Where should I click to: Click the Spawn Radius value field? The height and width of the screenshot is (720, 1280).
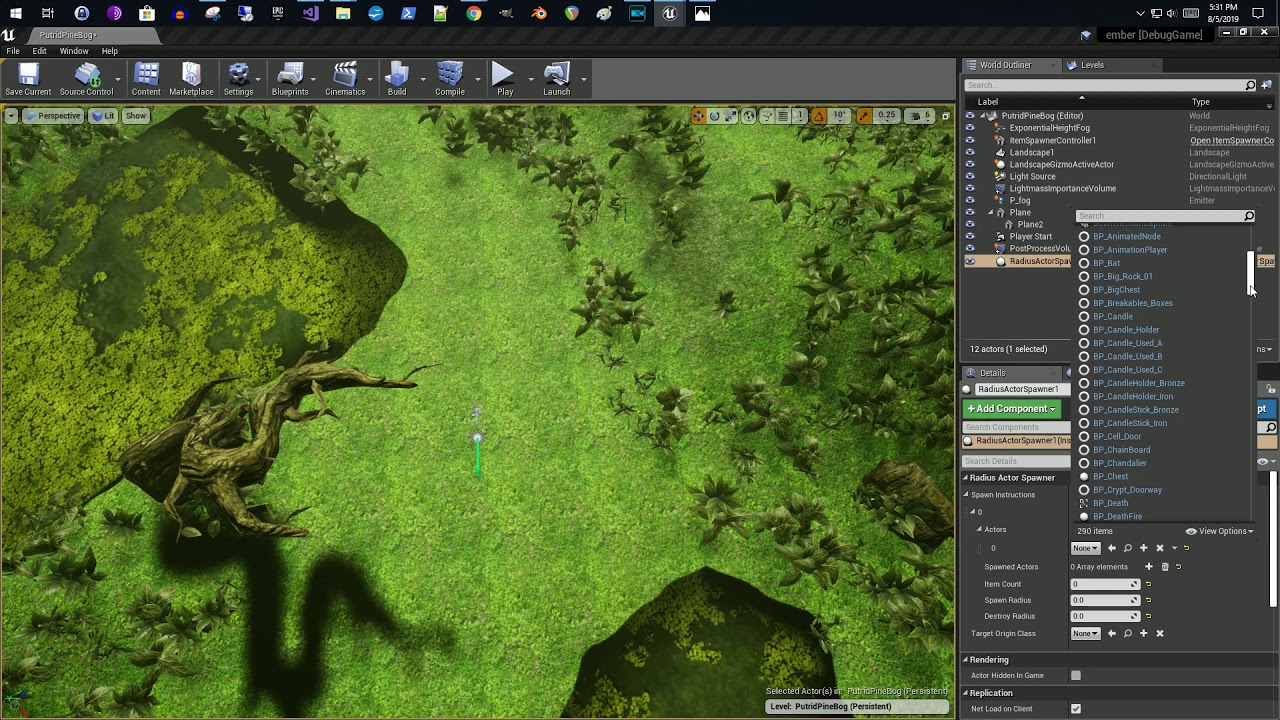1105,600
